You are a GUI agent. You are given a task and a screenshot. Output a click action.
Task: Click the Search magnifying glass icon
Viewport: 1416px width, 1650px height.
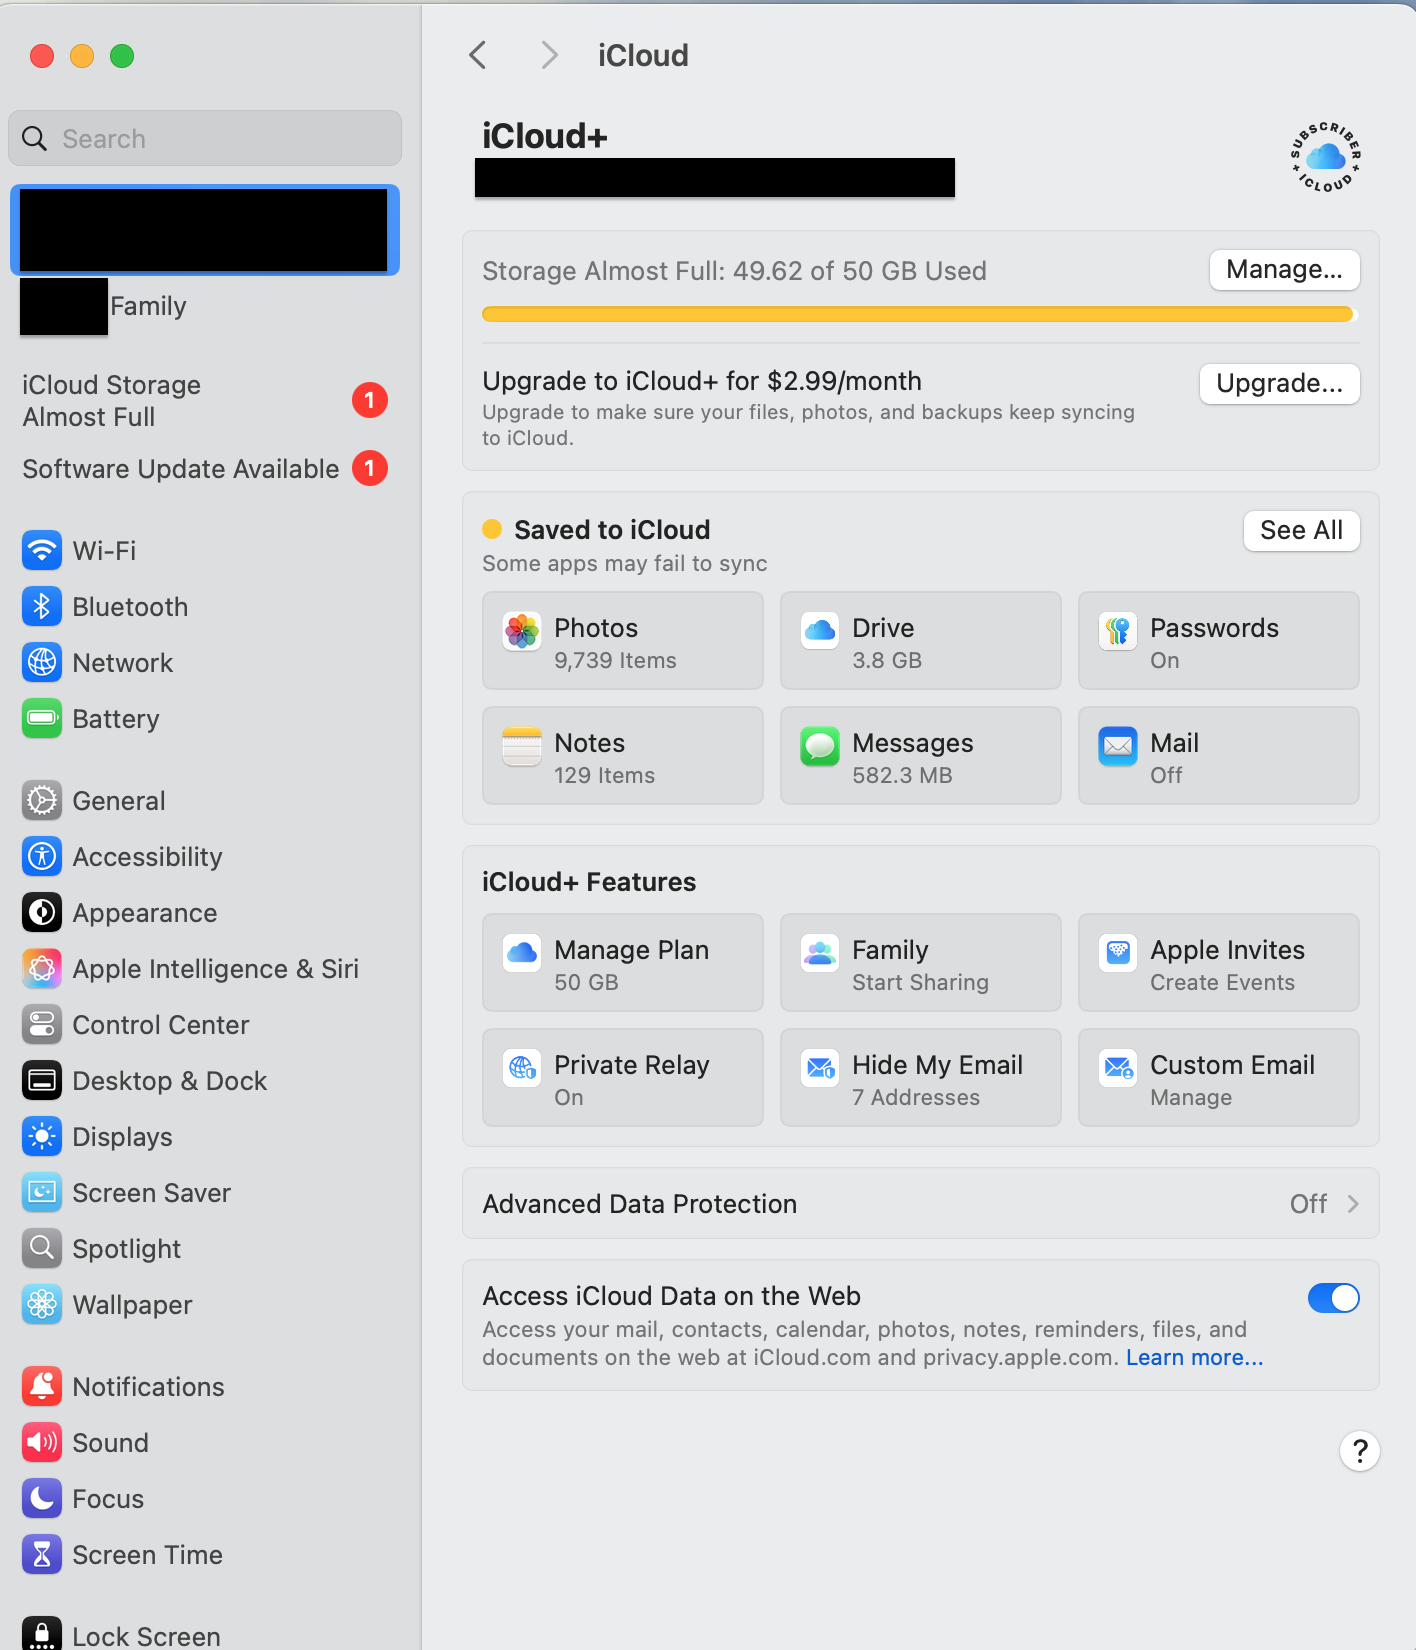click(35, 138)
